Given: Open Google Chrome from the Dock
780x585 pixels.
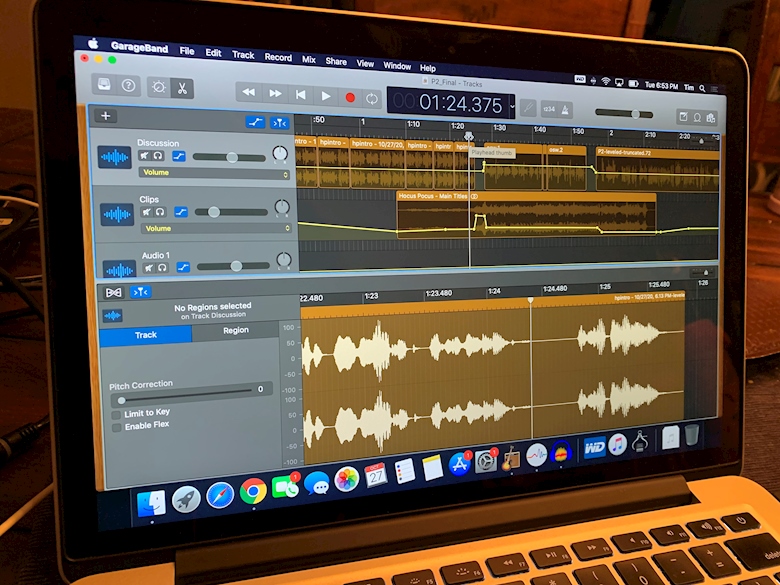Looking at the screenshot, I should (x=253, y=491).
